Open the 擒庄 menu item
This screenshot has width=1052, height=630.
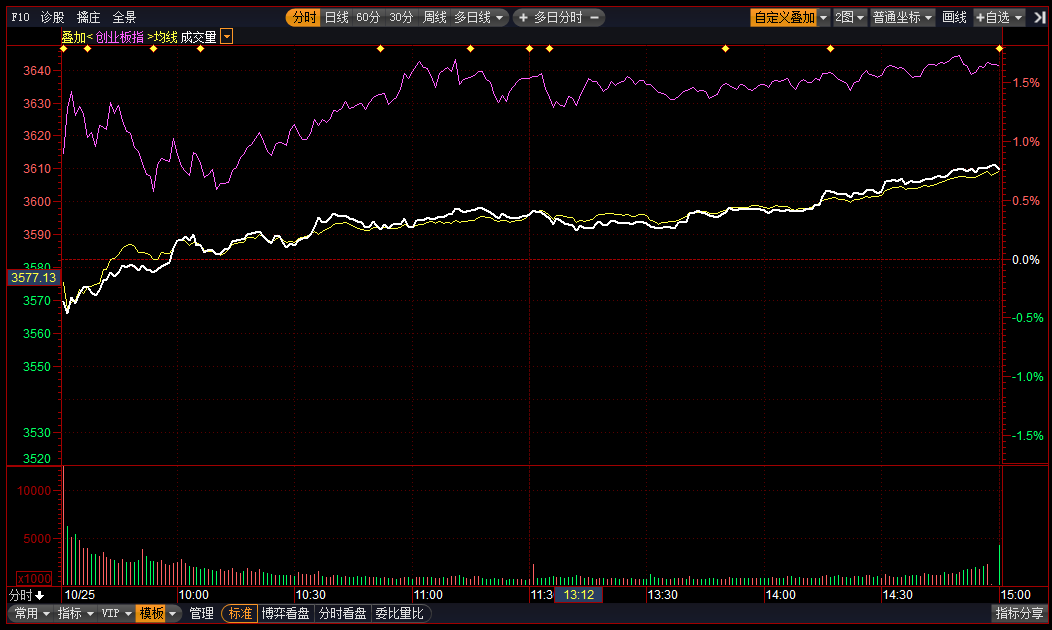pos(88,17)
